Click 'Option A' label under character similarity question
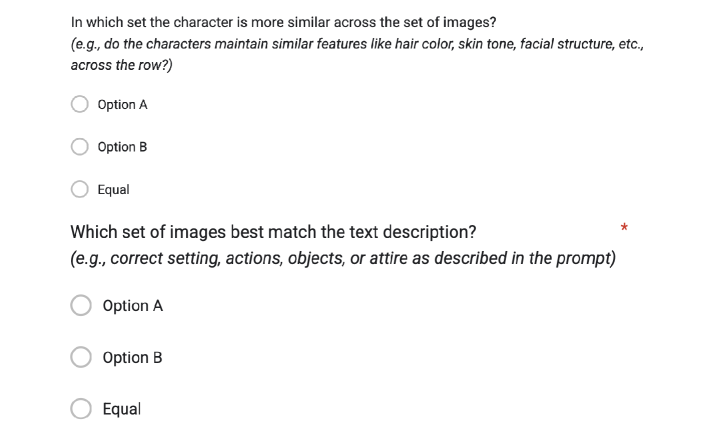 [x=122, y=104]
